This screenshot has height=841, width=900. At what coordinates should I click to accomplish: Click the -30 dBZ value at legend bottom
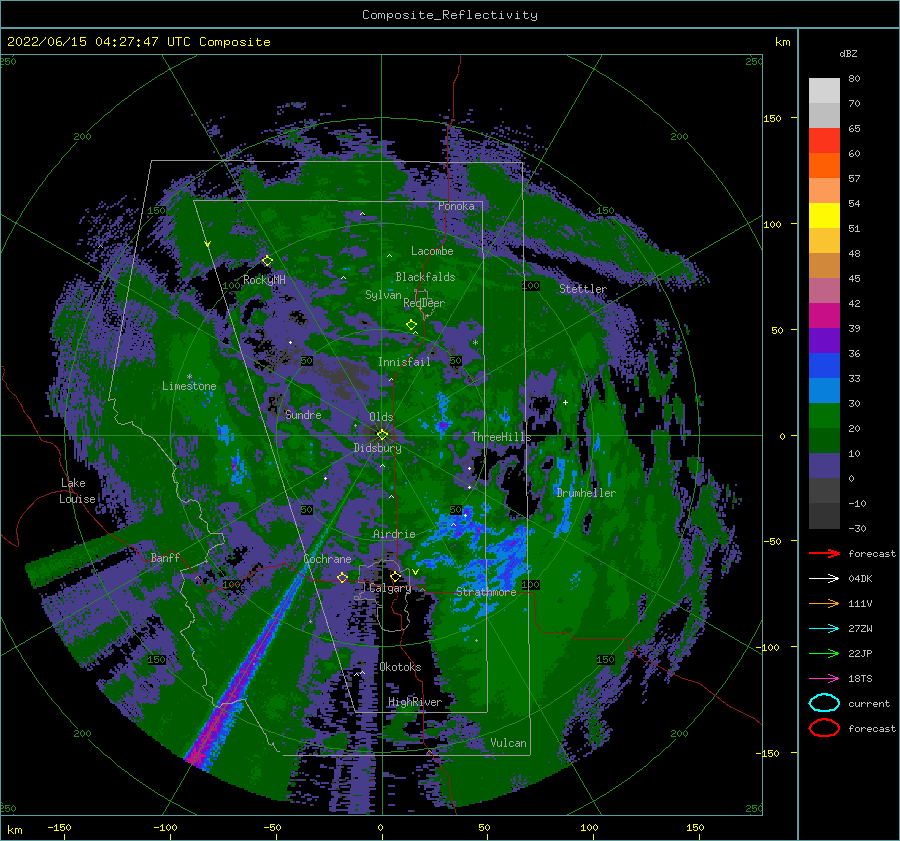pos(857,528)
